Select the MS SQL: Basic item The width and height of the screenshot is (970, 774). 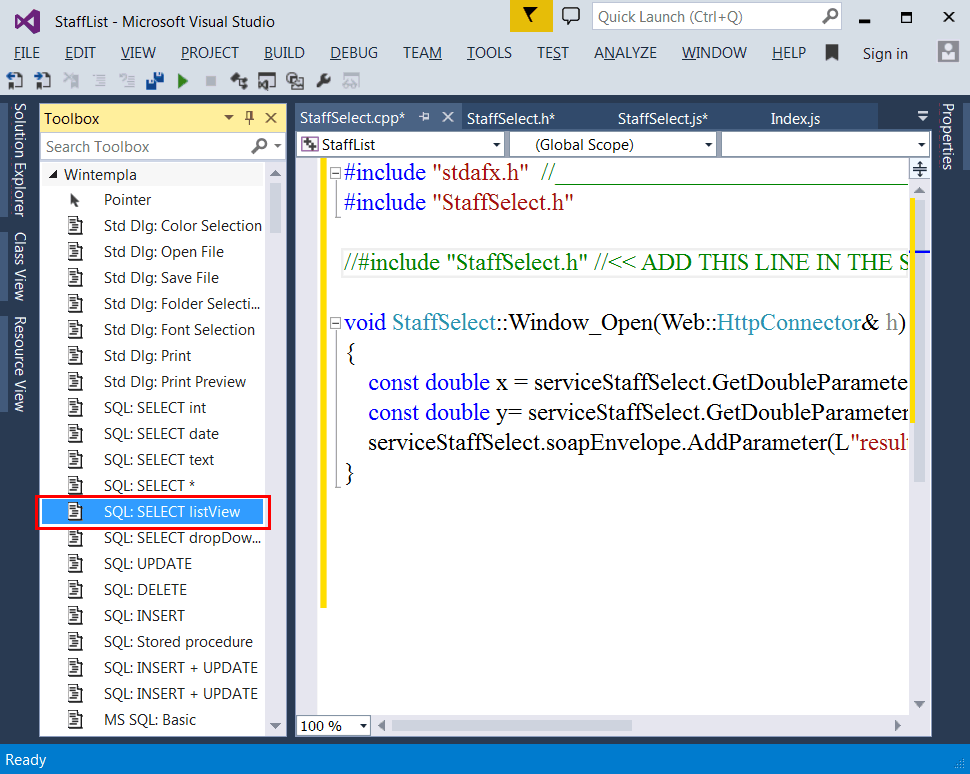pyautogui.click(x=152, y=720)
